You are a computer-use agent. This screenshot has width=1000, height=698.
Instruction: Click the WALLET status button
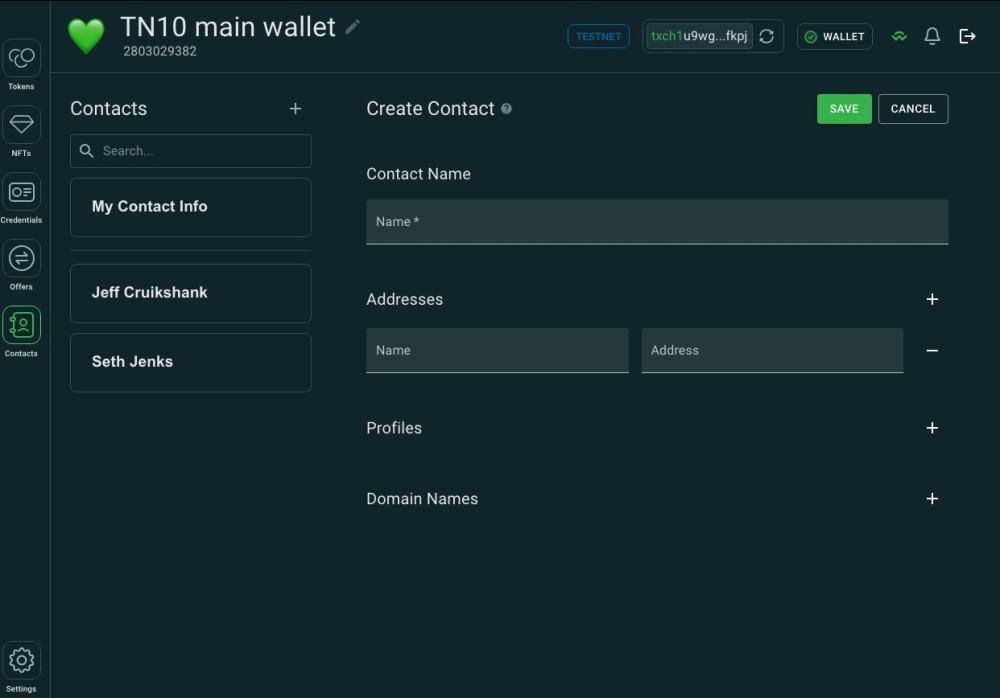point(834,36)
